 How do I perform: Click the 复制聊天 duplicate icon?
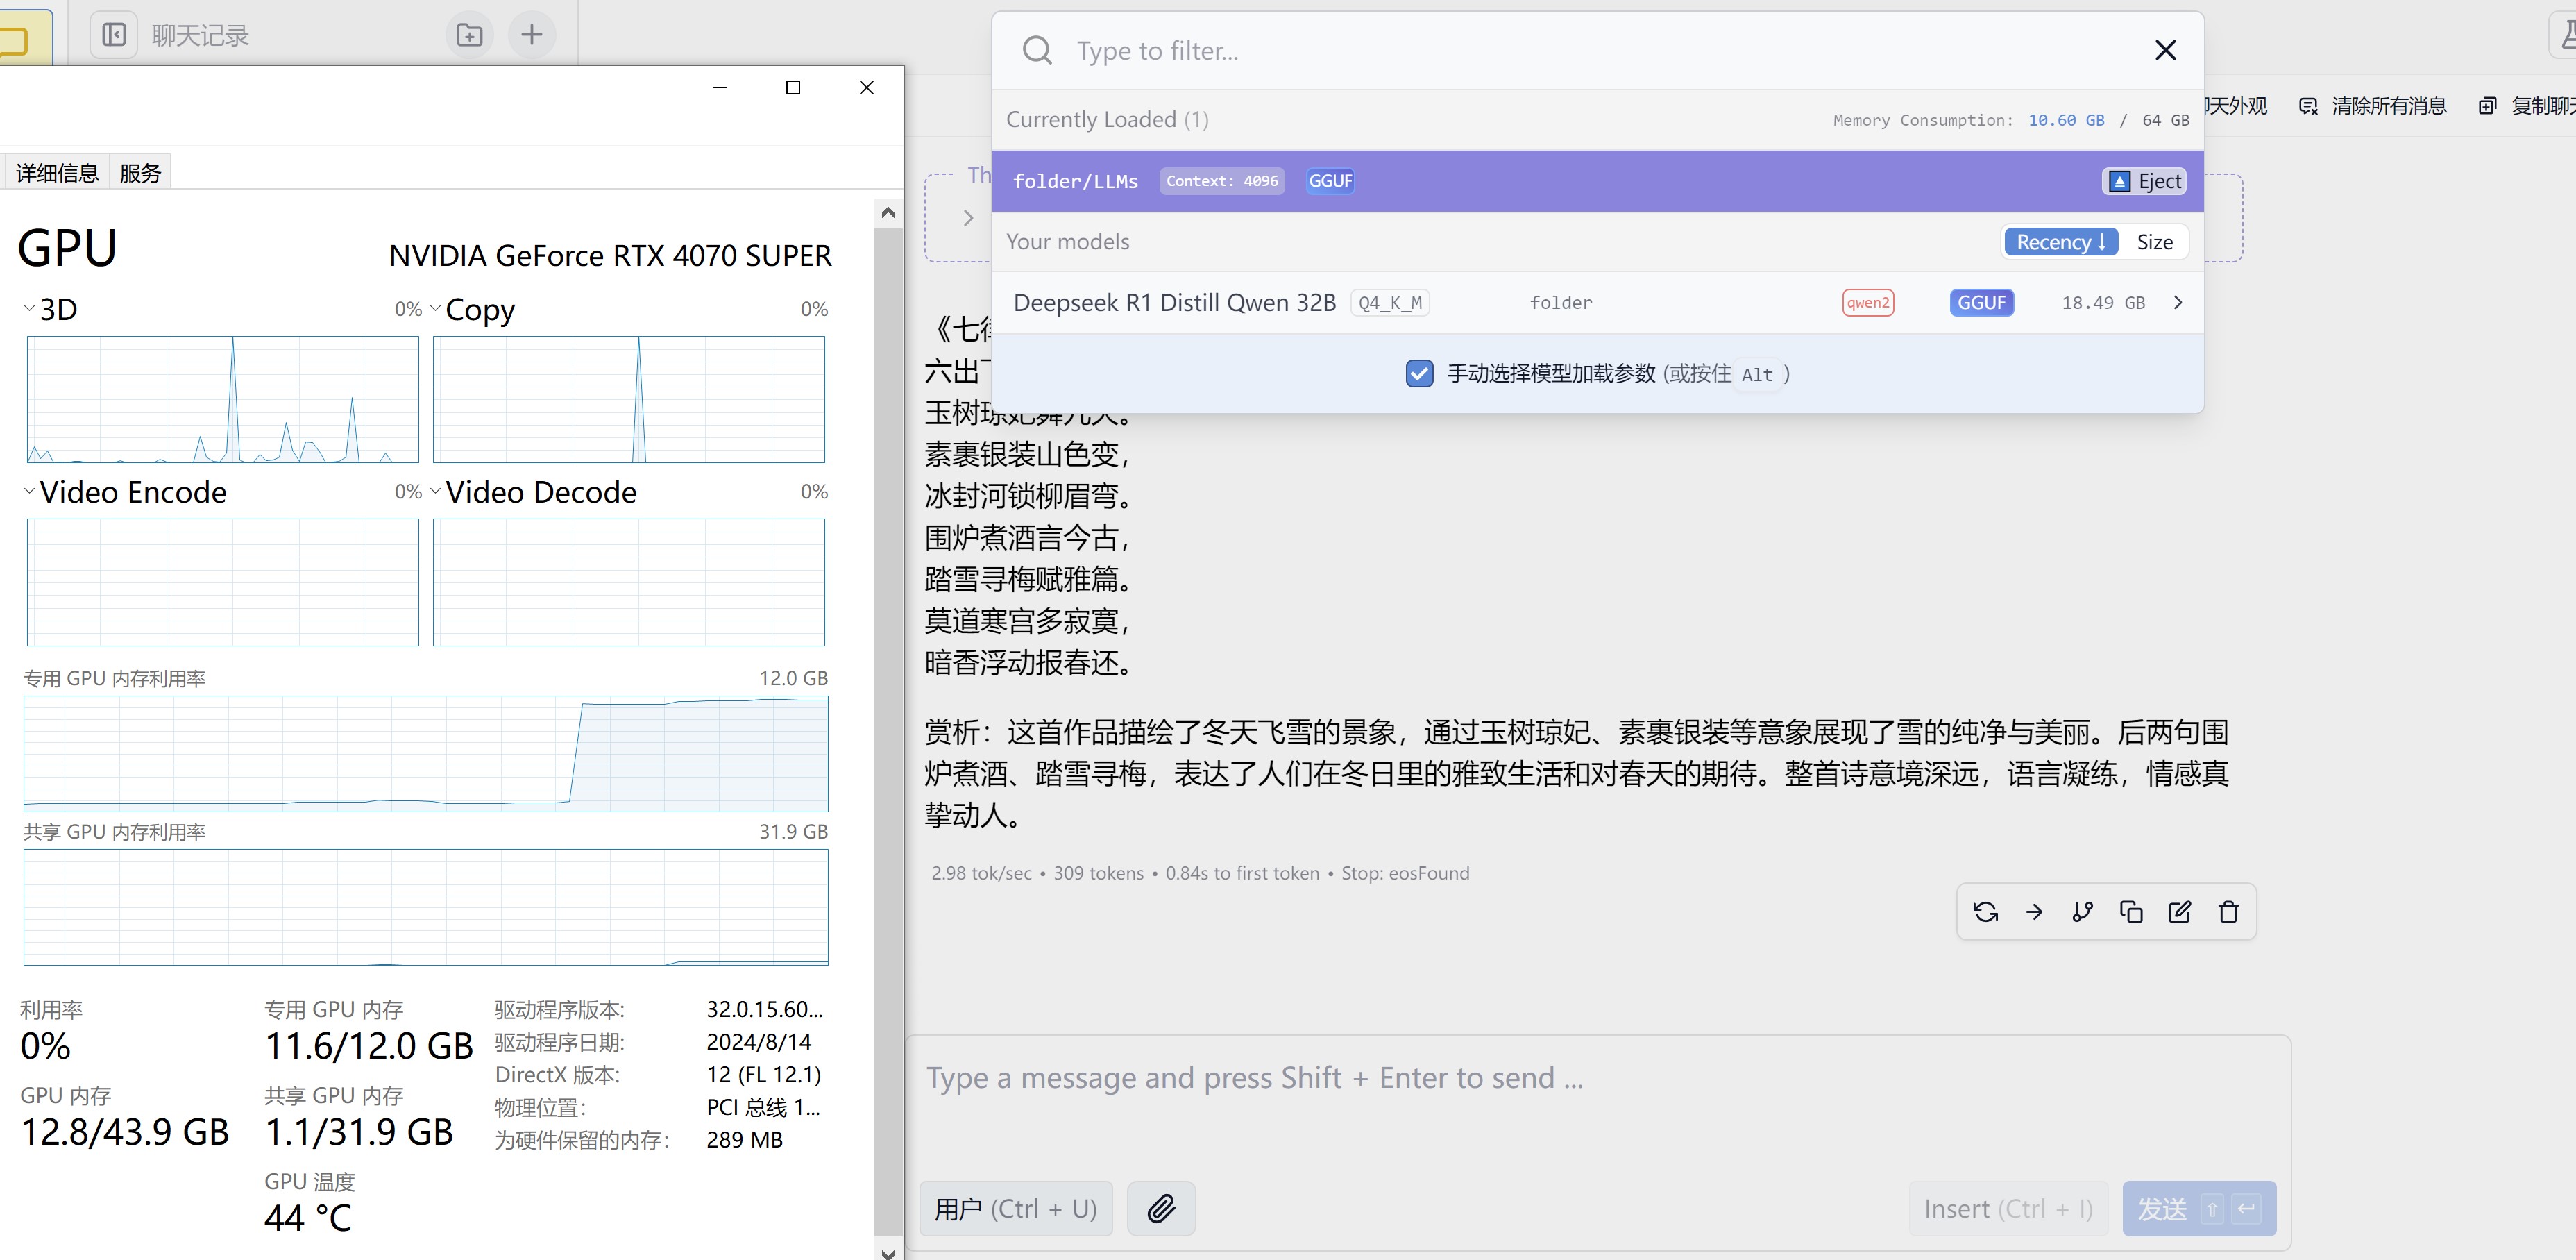(x=2487, y=106)
